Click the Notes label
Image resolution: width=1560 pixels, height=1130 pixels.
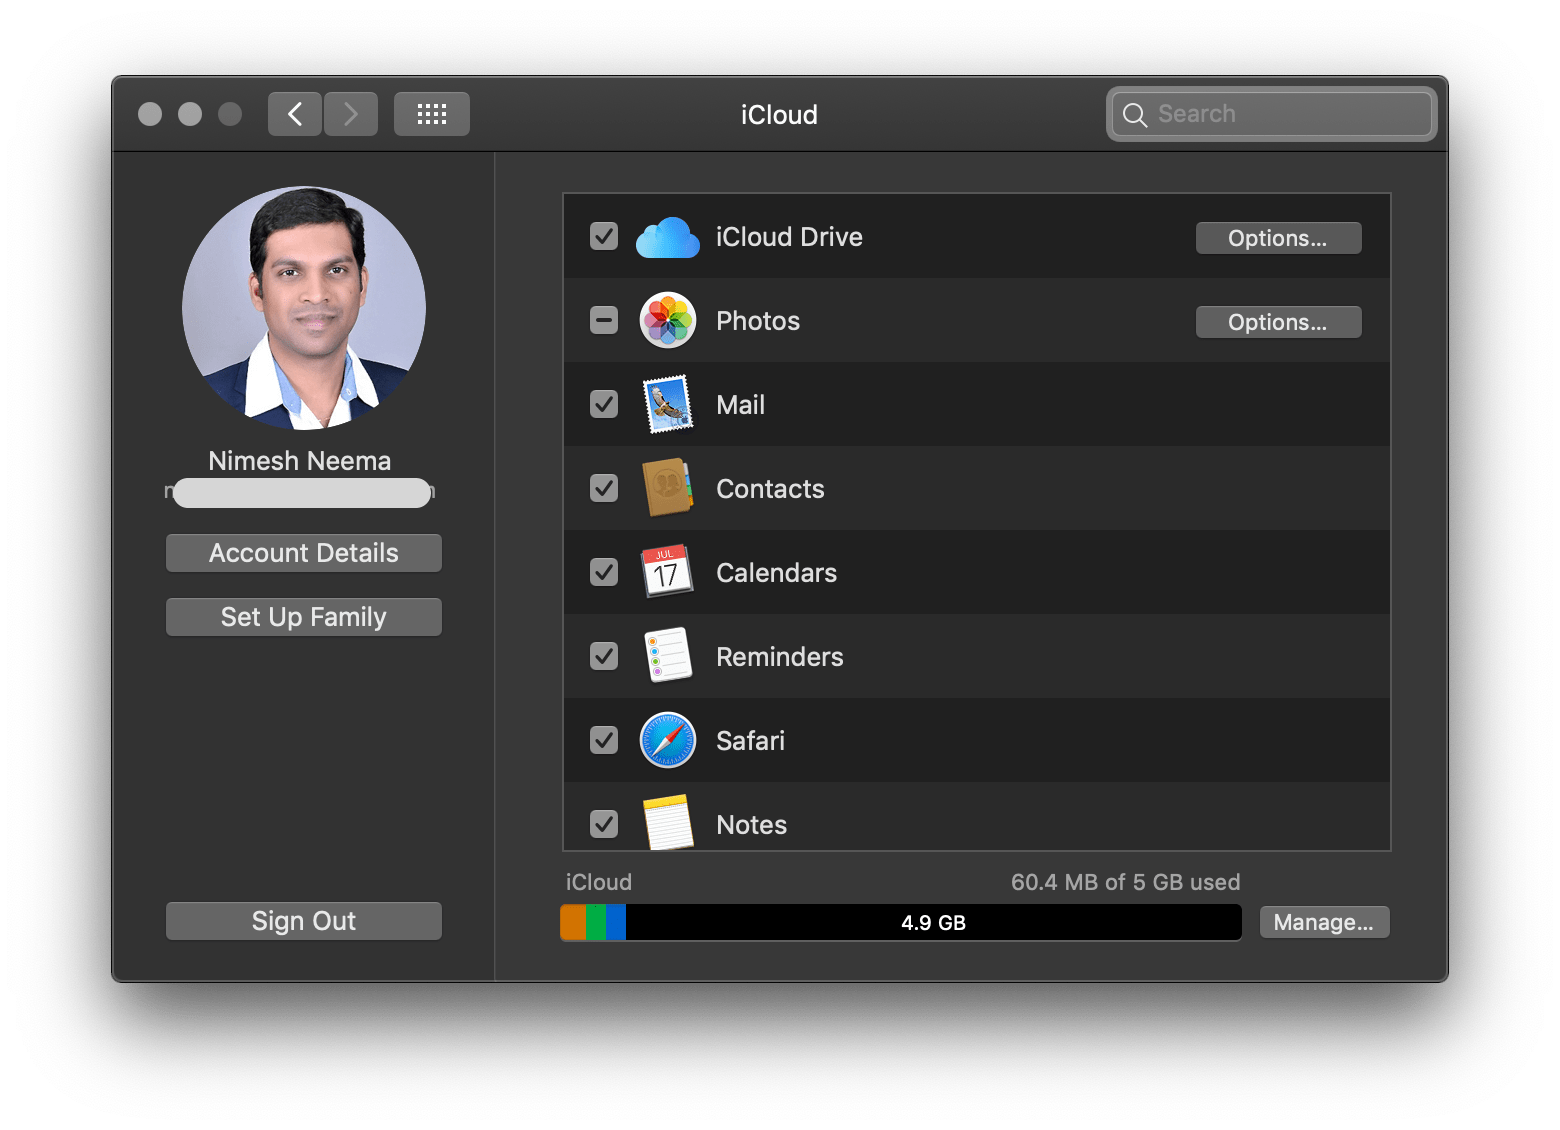point(752,825)
